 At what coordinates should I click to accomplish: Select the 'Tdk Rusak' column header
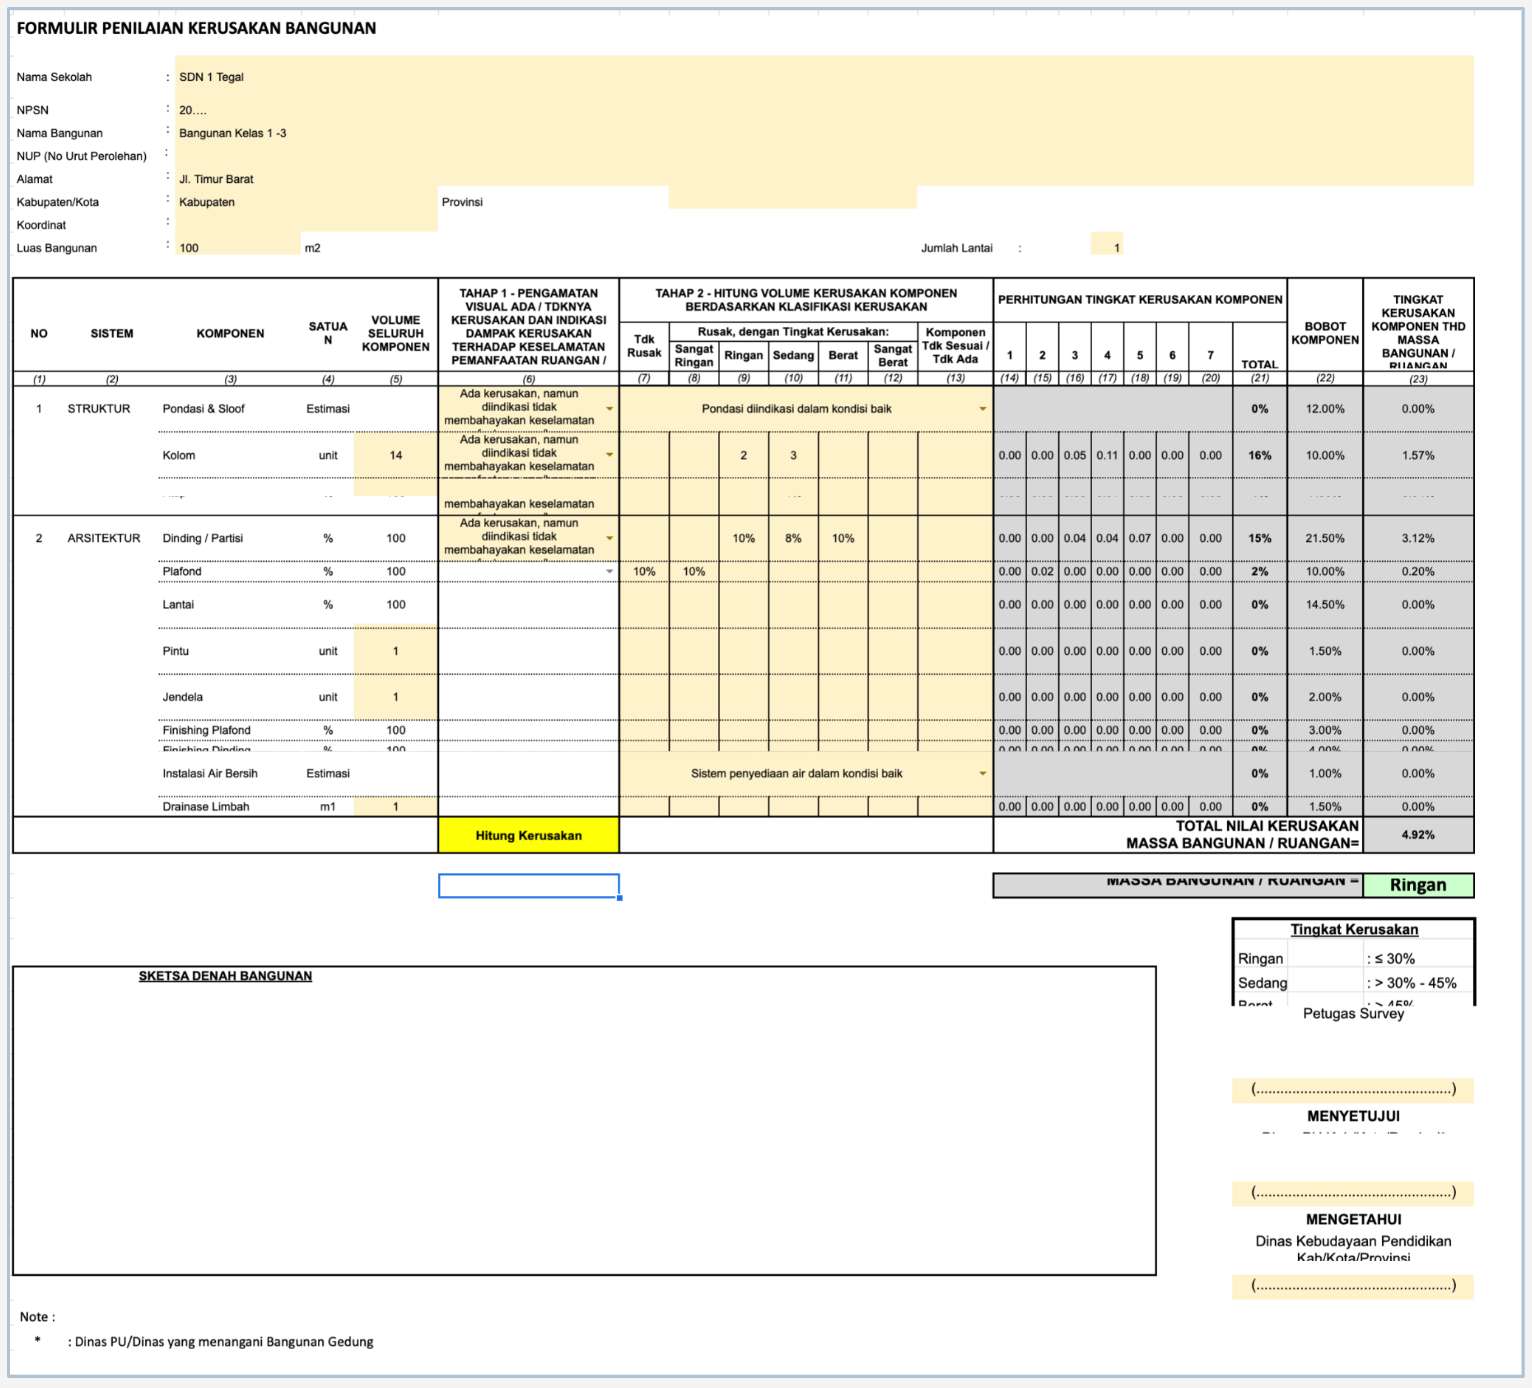(x=644, y=346)
